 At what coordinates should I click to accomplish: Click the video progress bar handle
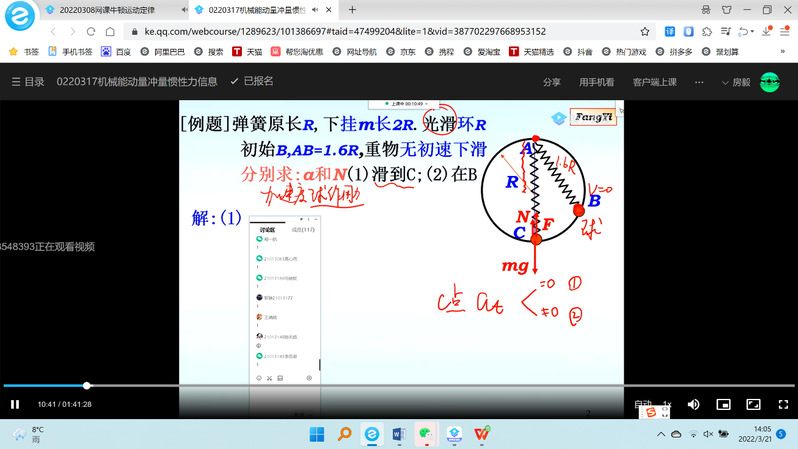(x=87, y=385)
